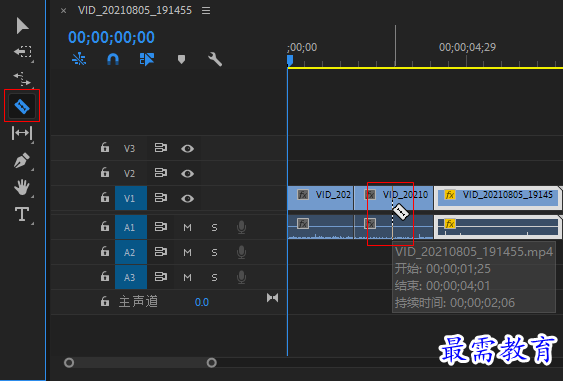Click time ruler at 00;00;04;29

click(467, 47)
